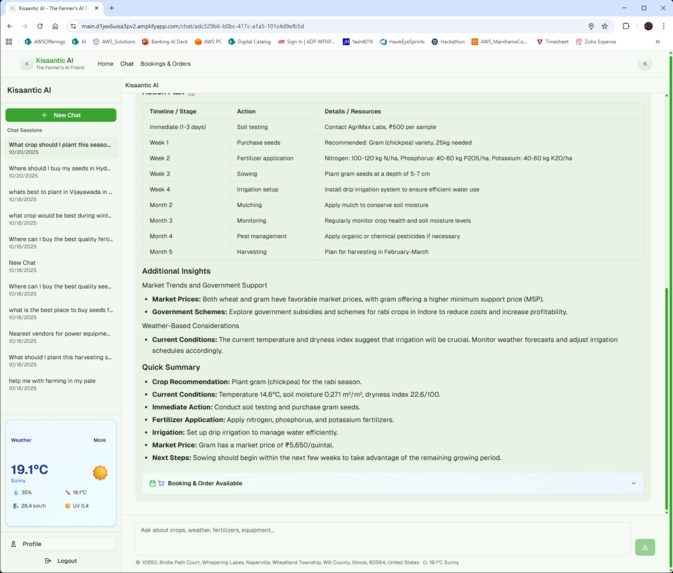673x573 pixels.
Task: Open the apps grid in bookmarks bar
Action: (9, 42)
